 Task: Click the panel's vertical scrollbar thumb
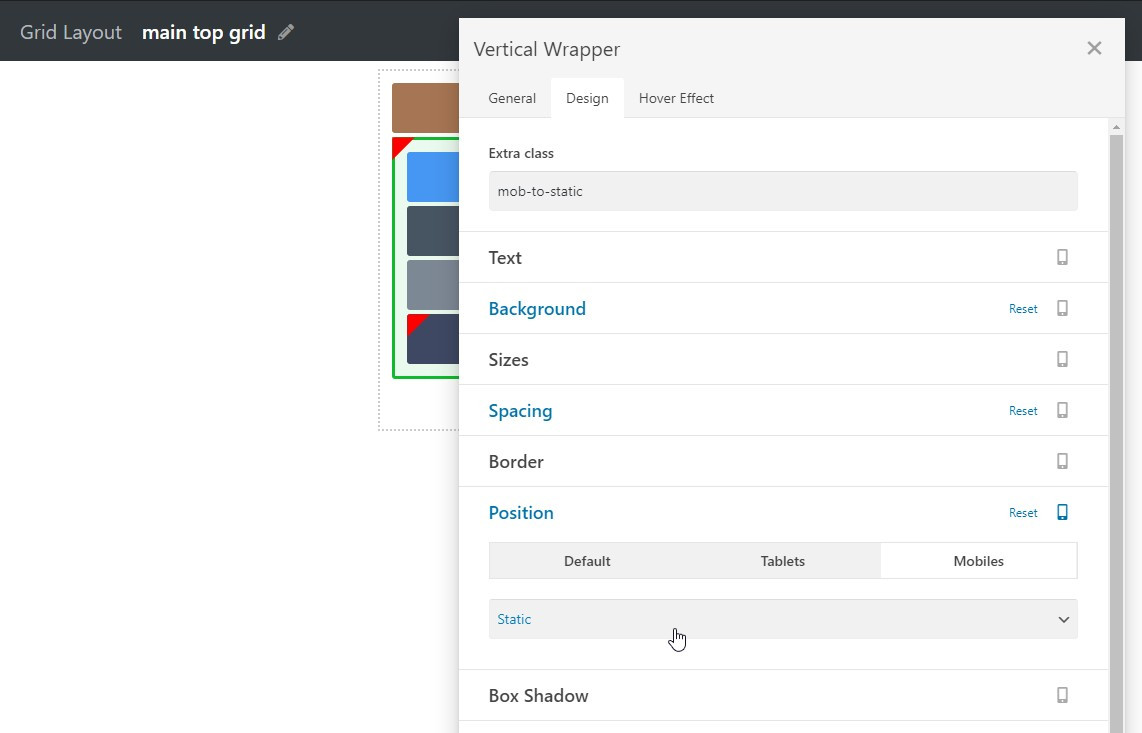click(1116, 434)
